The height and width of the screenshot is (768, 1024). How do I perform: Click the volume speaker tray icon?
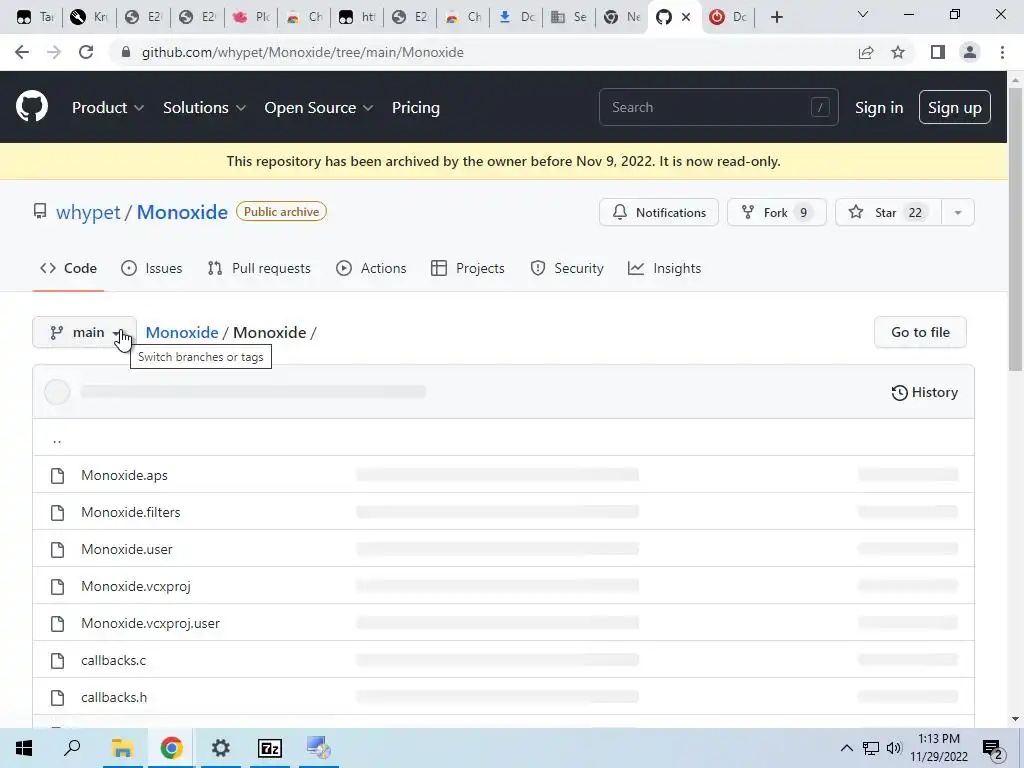[x=893, y=748]
